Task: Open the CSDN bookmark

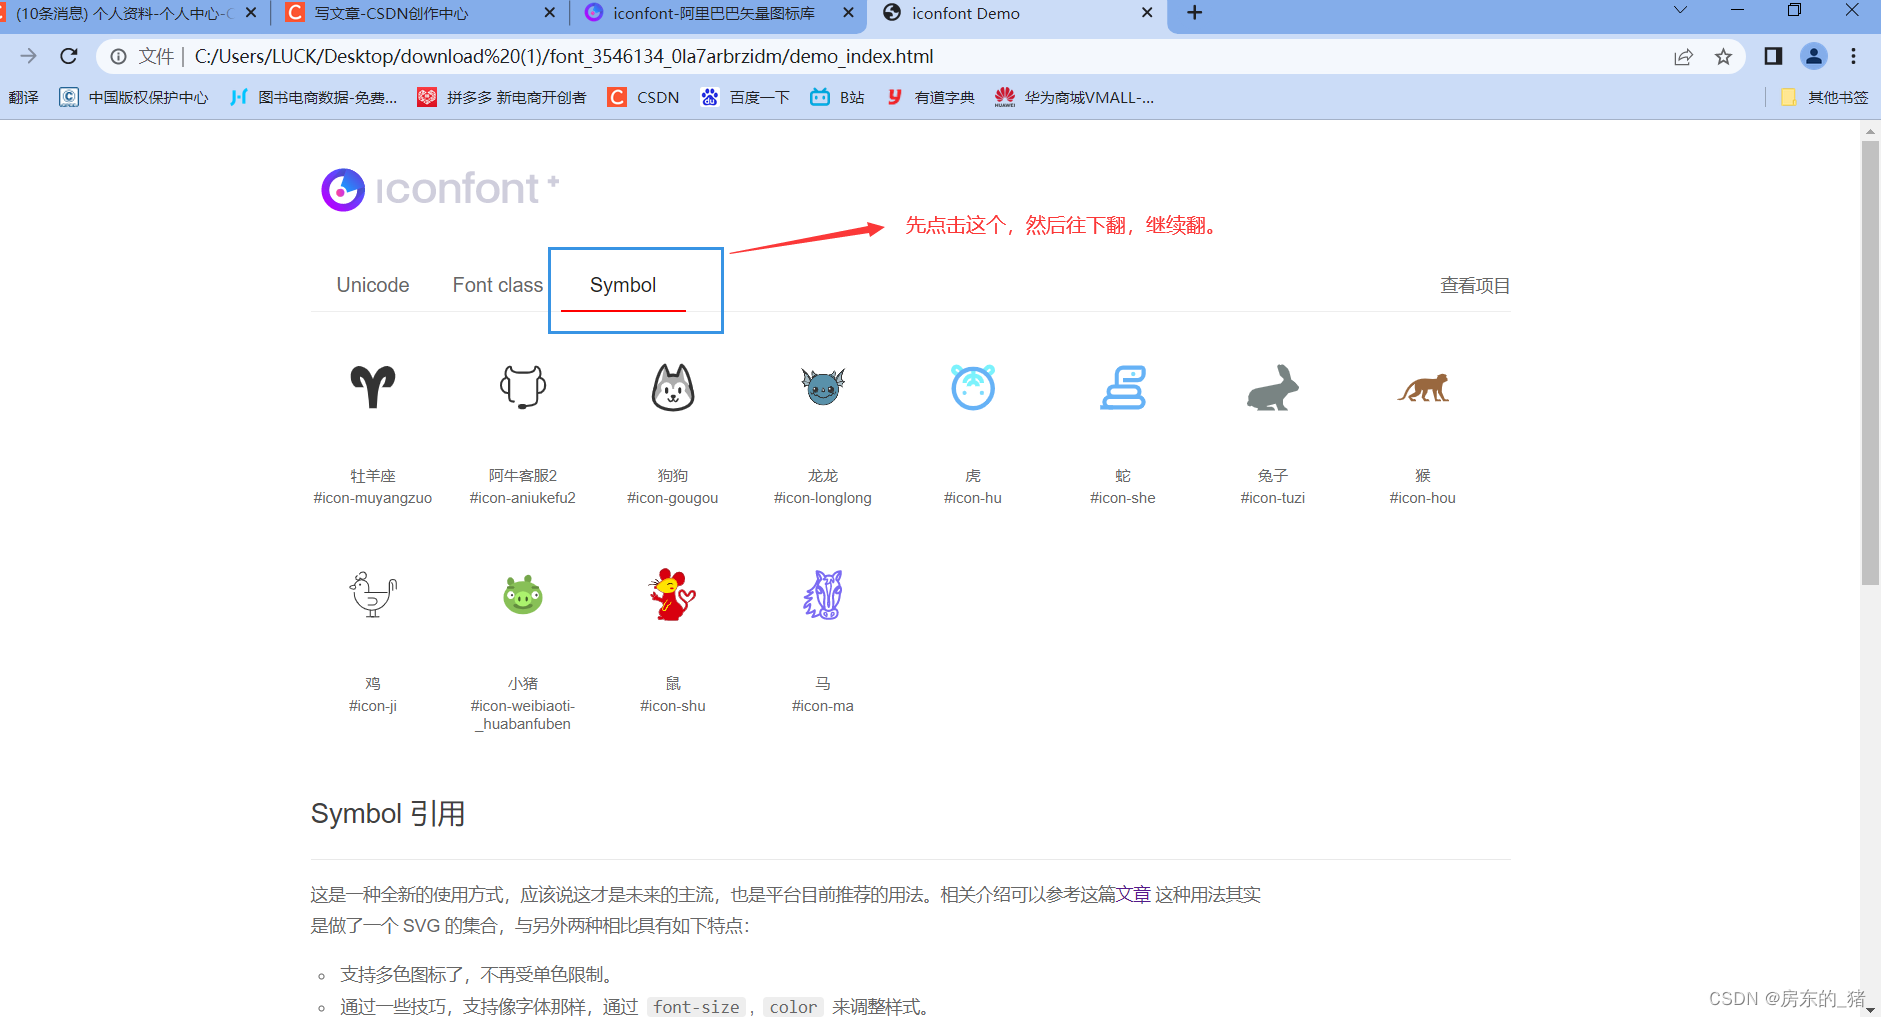Action: 644,97
